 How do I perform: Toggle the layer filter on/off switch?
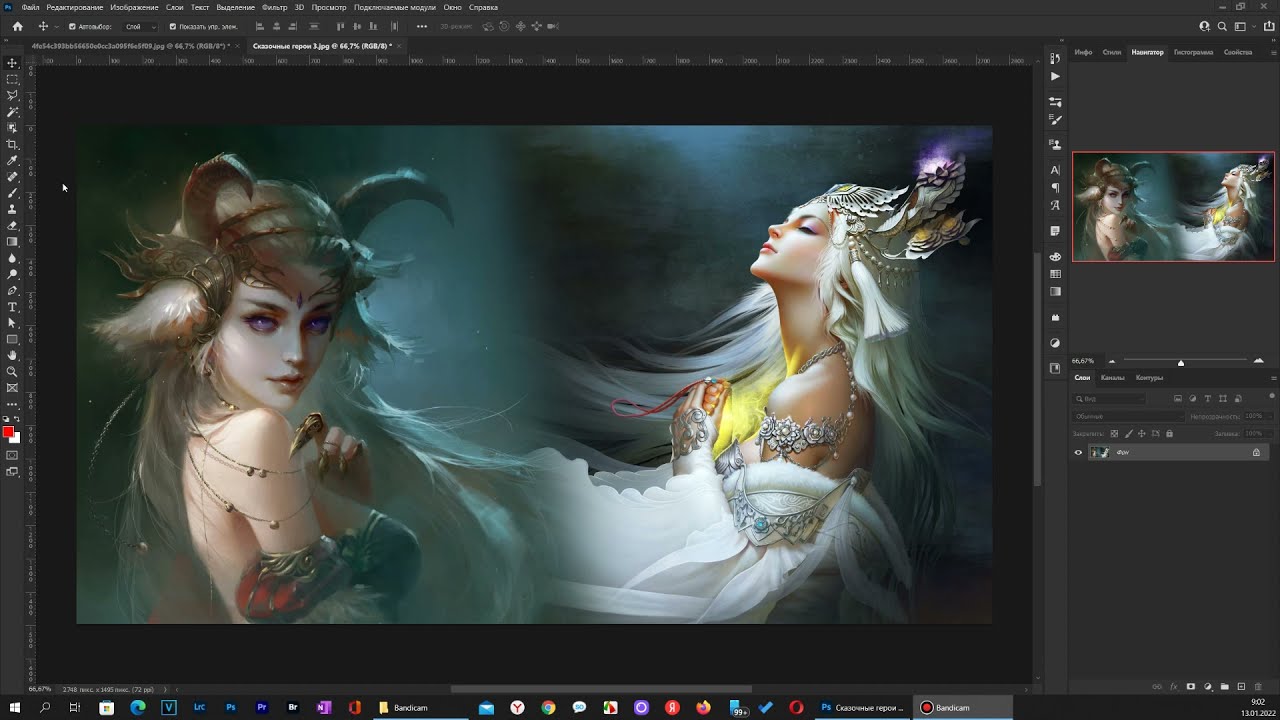click(1271, 397)
